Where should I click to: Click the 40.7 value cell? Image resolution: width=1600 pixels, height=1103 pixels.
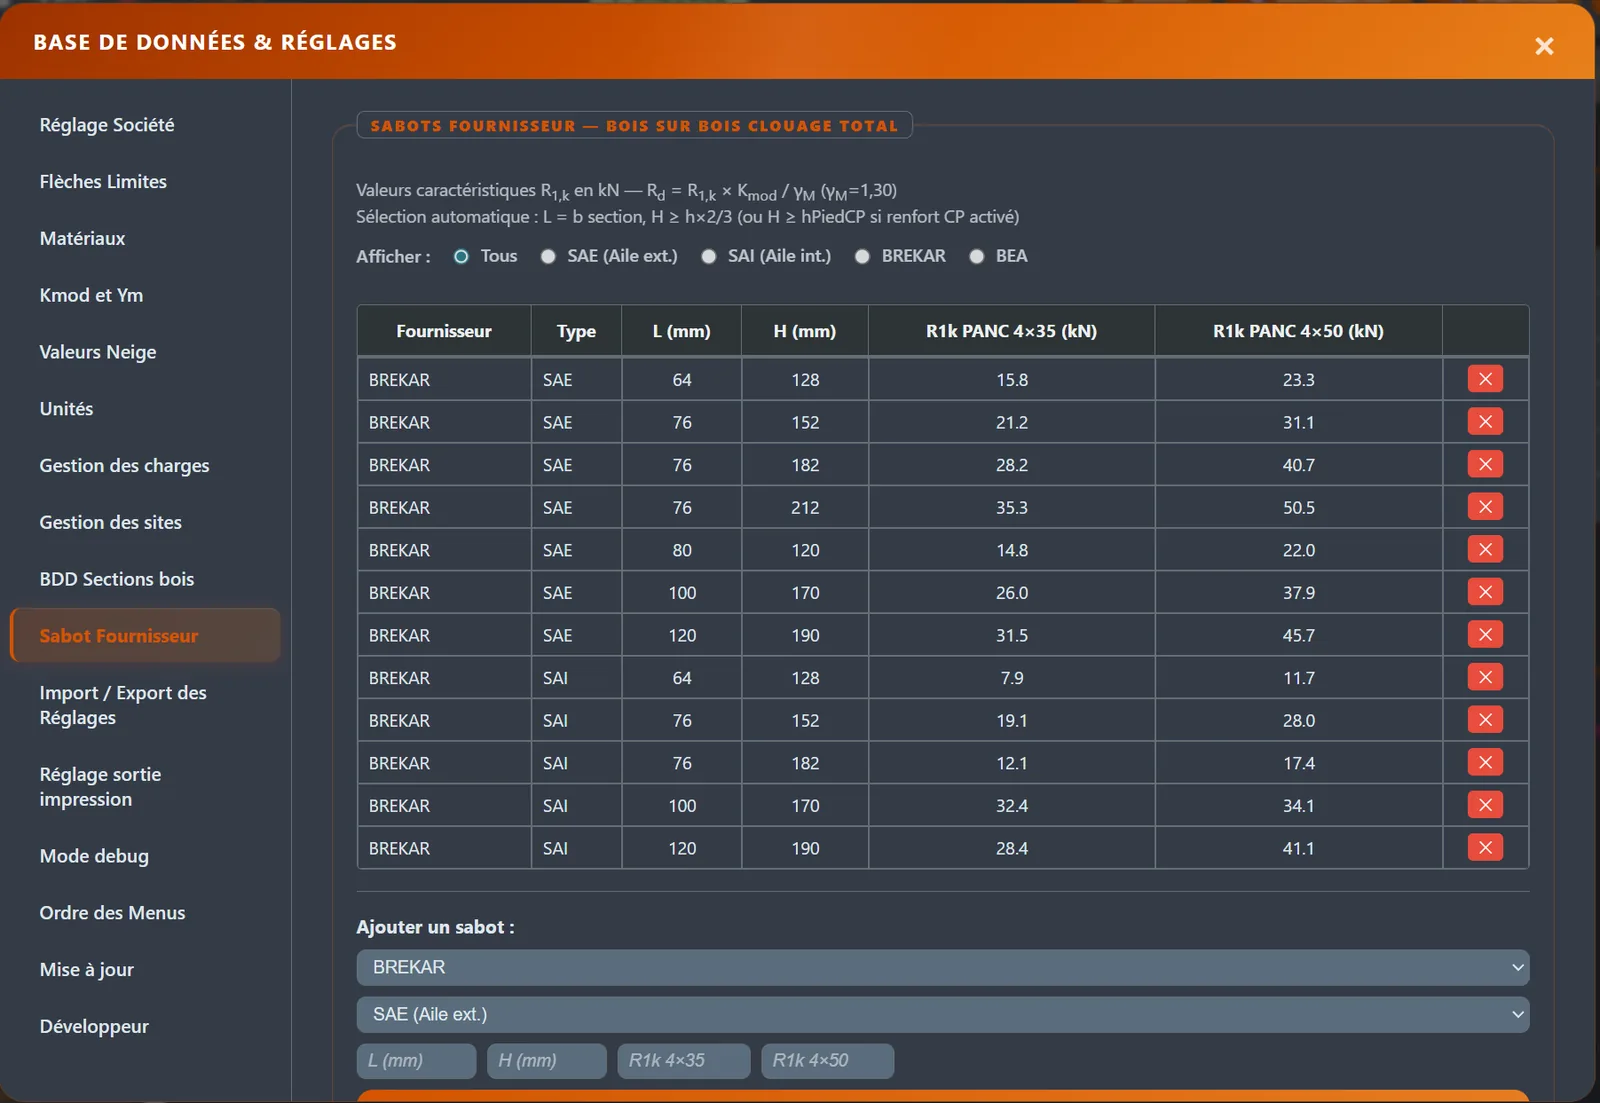coord(1299,465)
